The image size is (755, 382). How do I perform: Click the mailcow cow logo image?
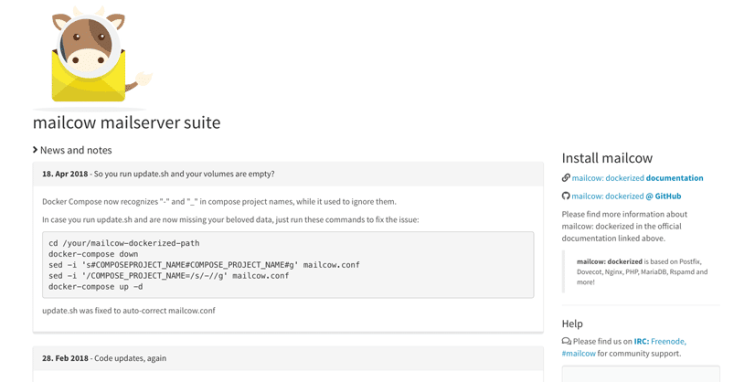click(x=91, y=59)
